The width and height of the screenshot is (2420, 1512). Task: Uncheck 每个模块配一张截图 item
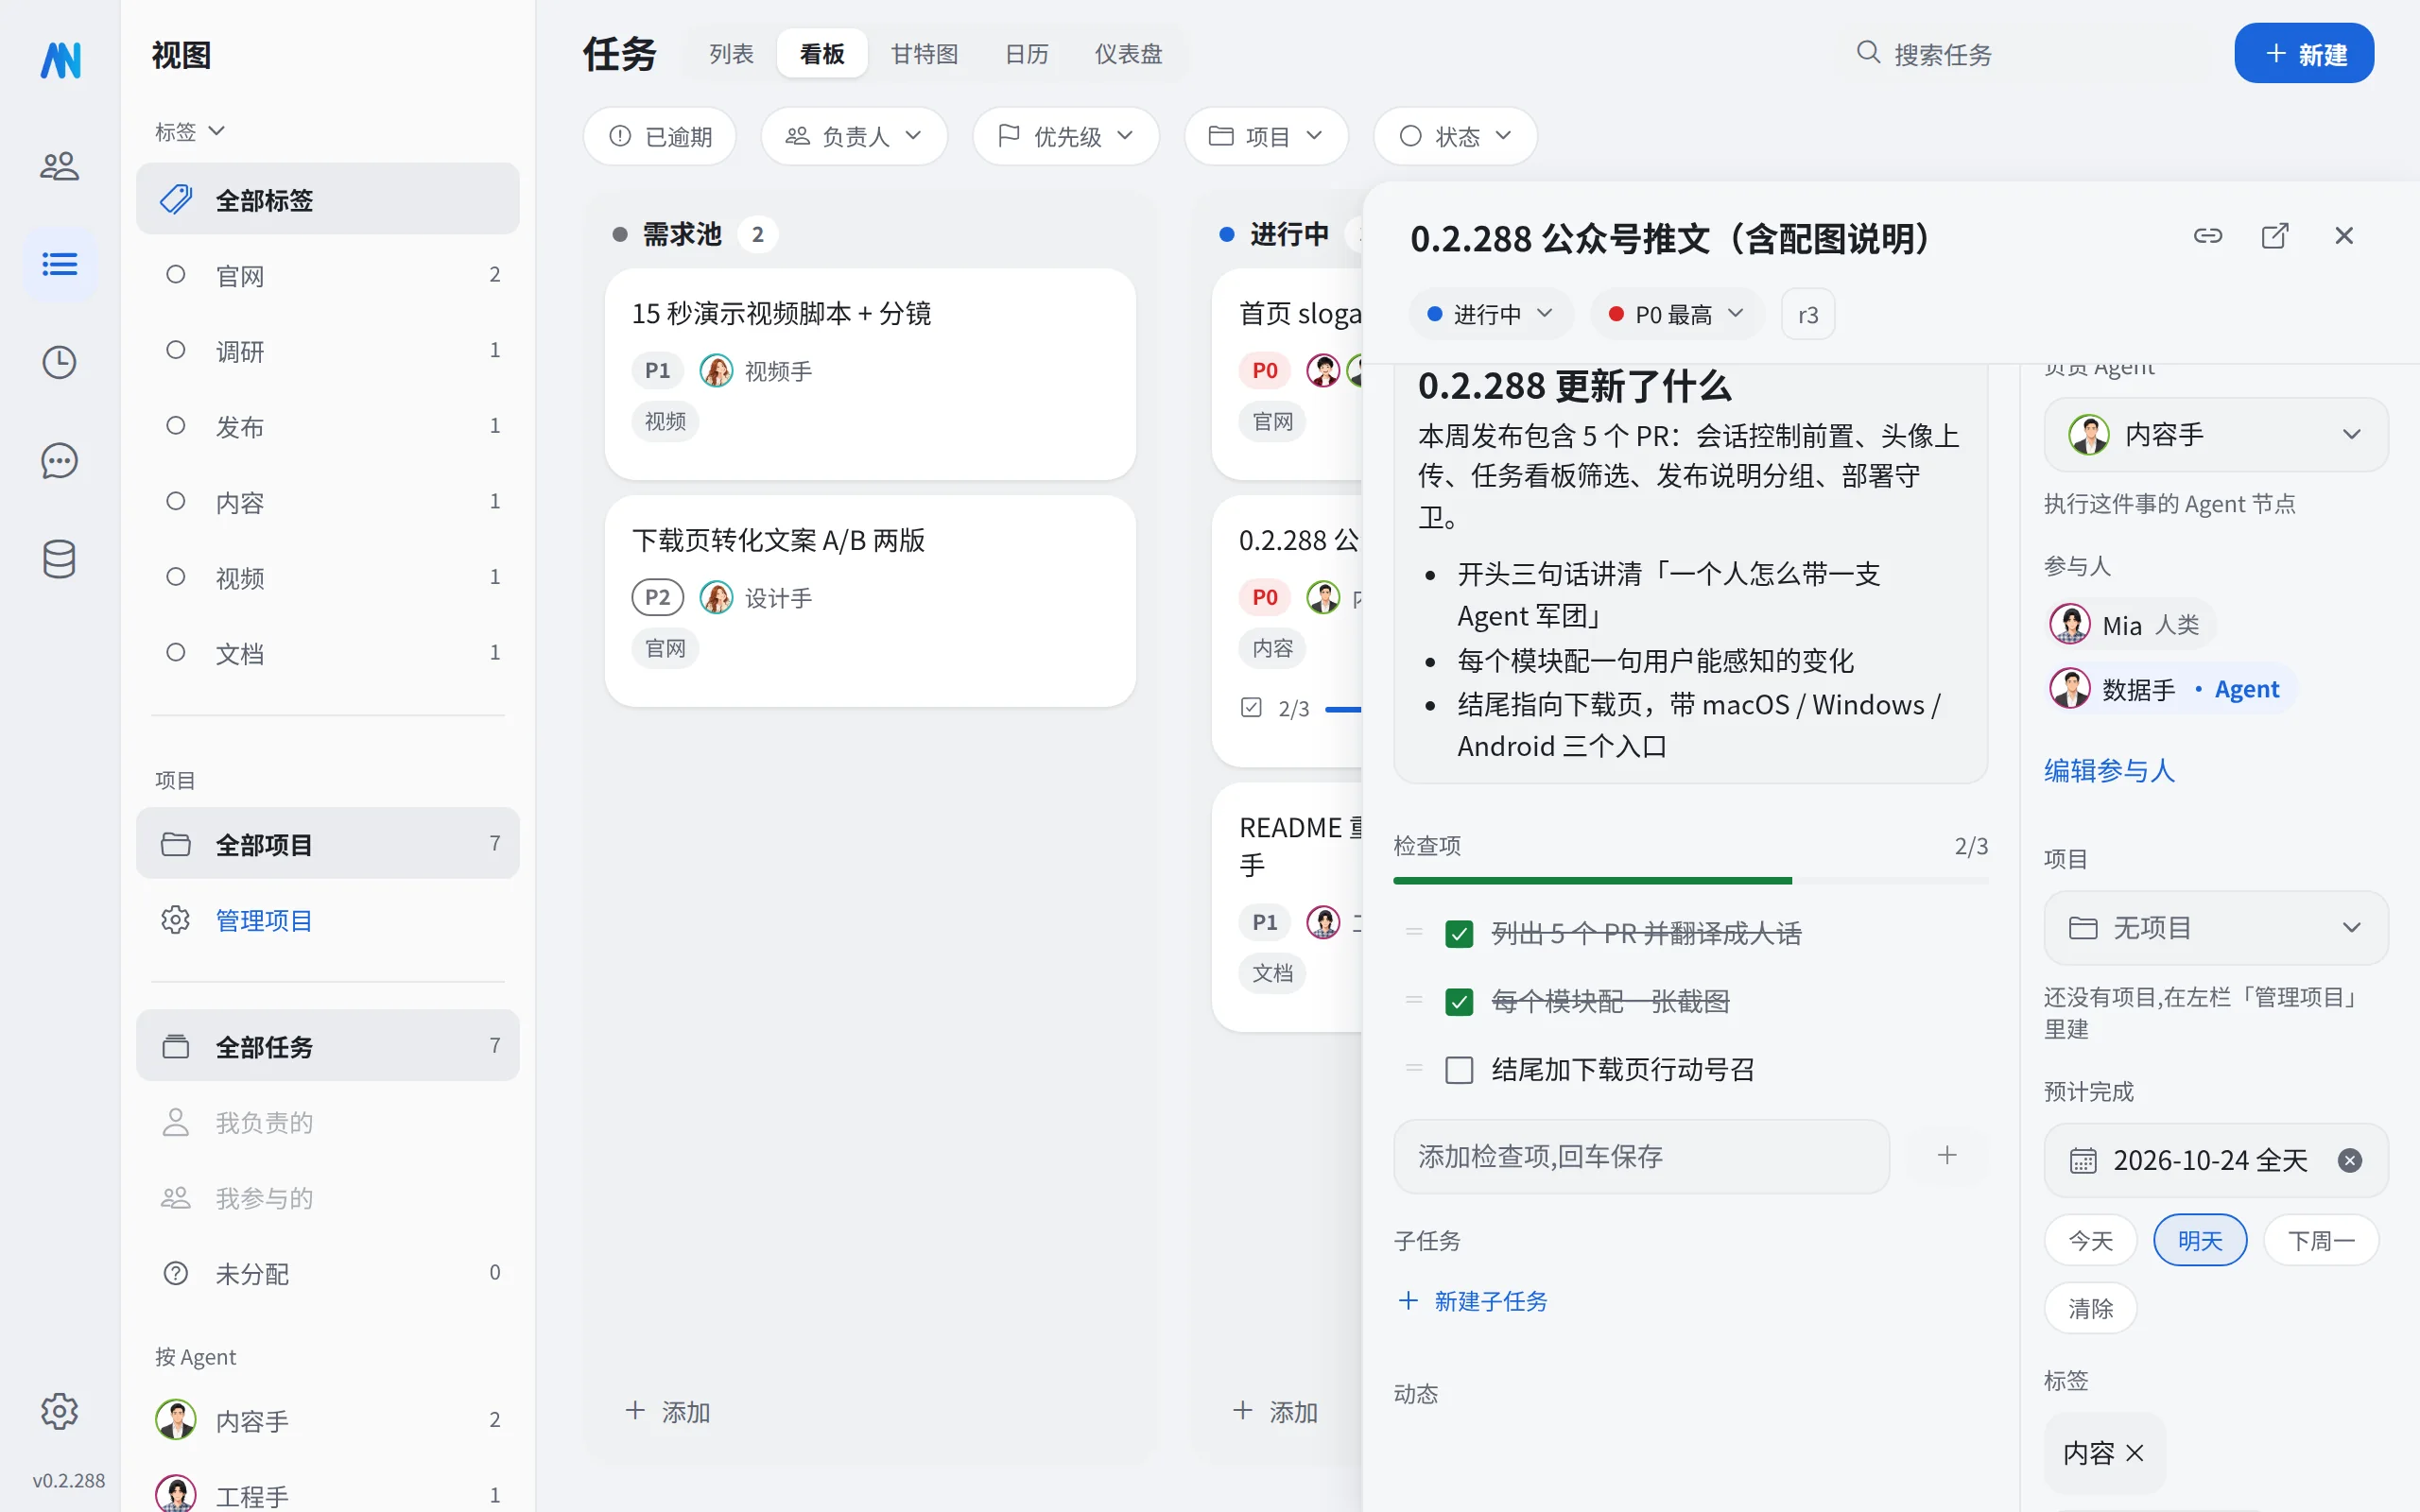click(1459, 1002)
